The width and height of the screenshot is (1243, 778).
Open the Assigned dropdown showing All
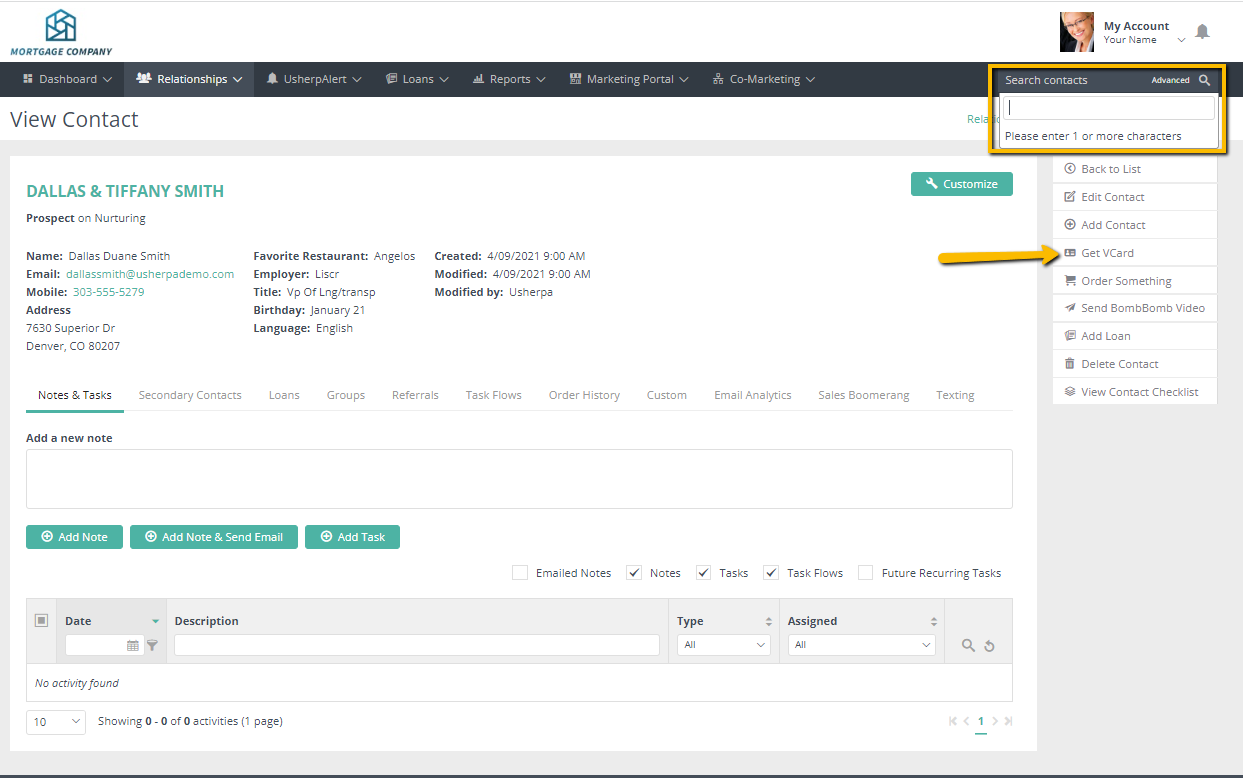pos(861,645)
